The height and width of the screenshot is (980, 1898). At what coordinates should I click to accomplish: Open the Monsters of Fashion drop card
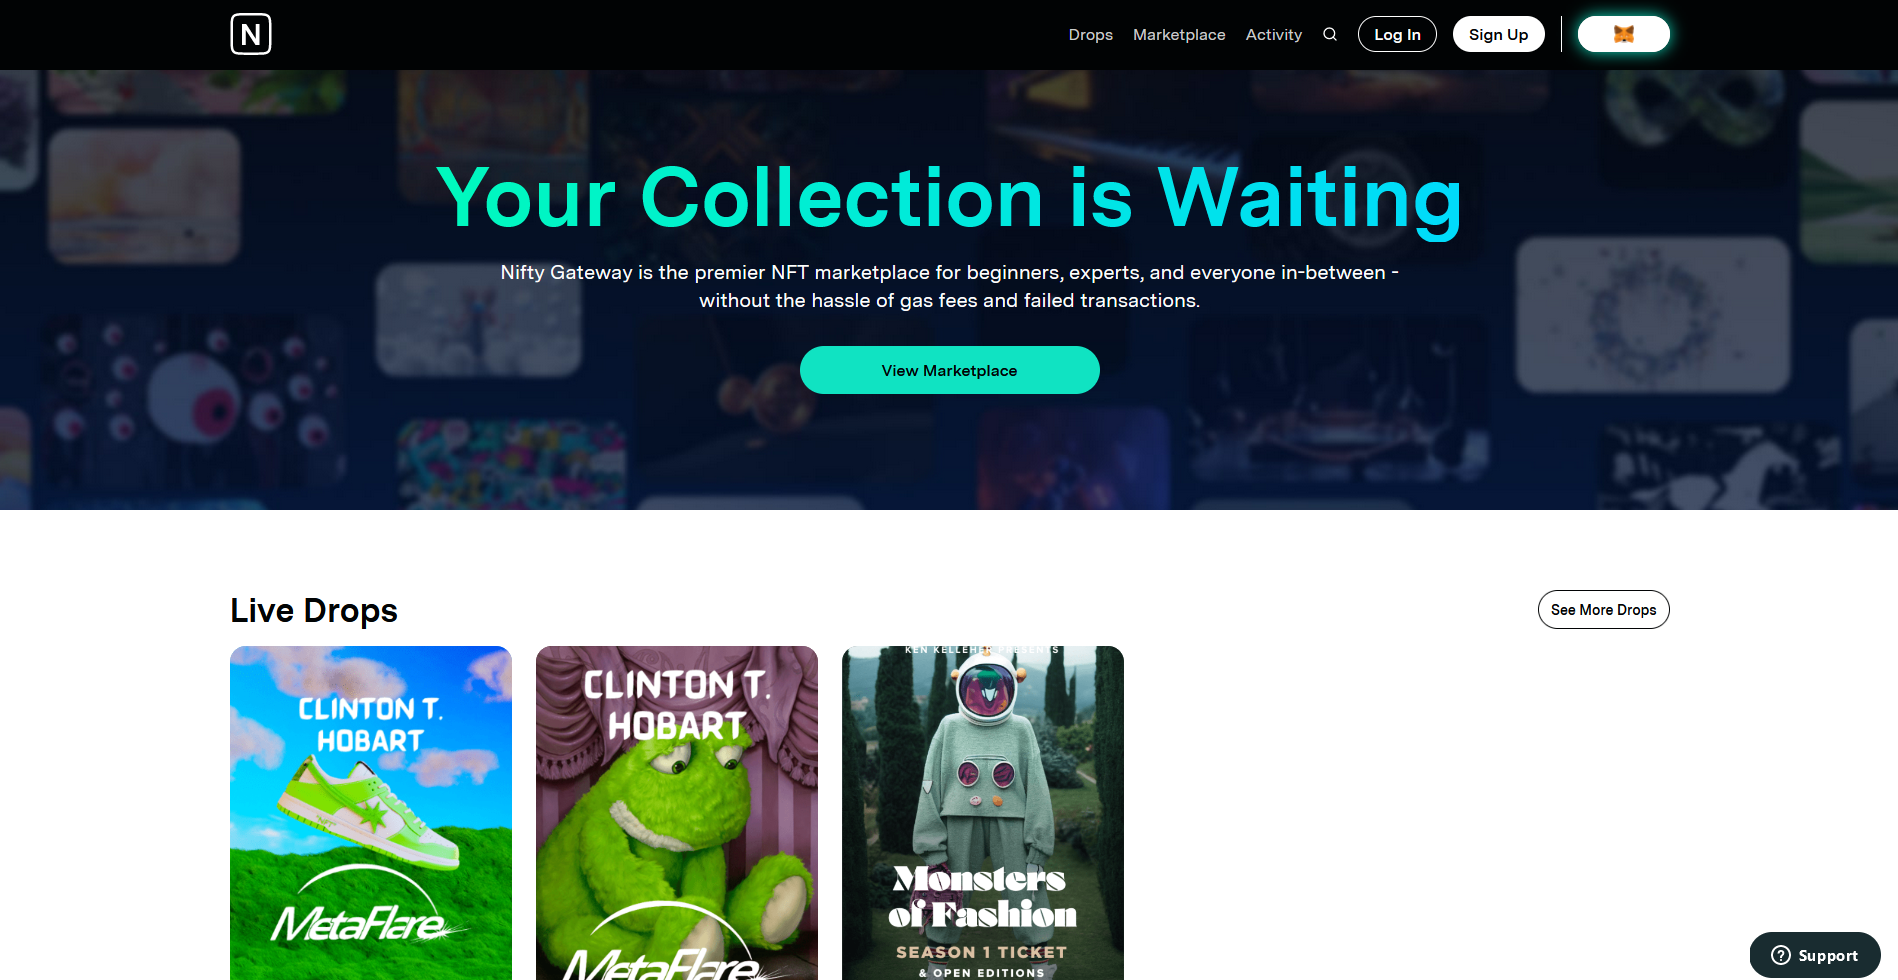983,813
